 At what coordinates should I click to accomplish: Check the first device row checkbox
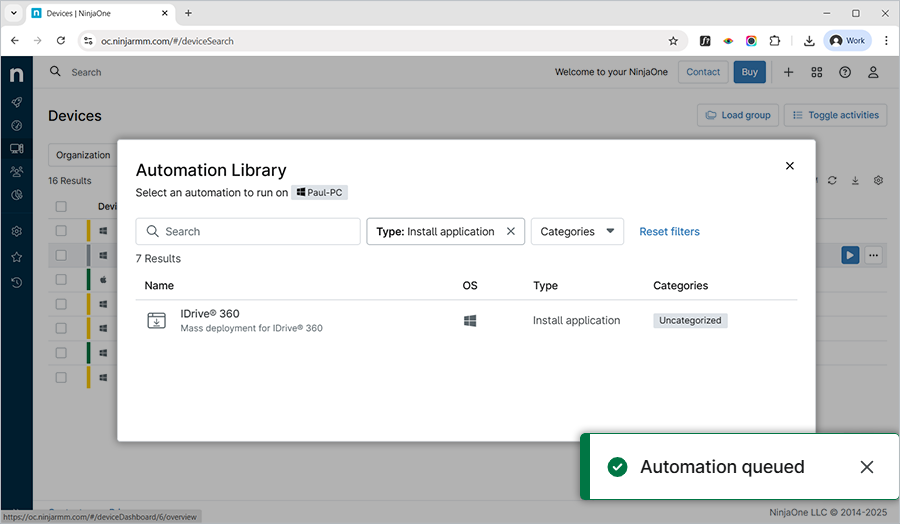(61, 231)
